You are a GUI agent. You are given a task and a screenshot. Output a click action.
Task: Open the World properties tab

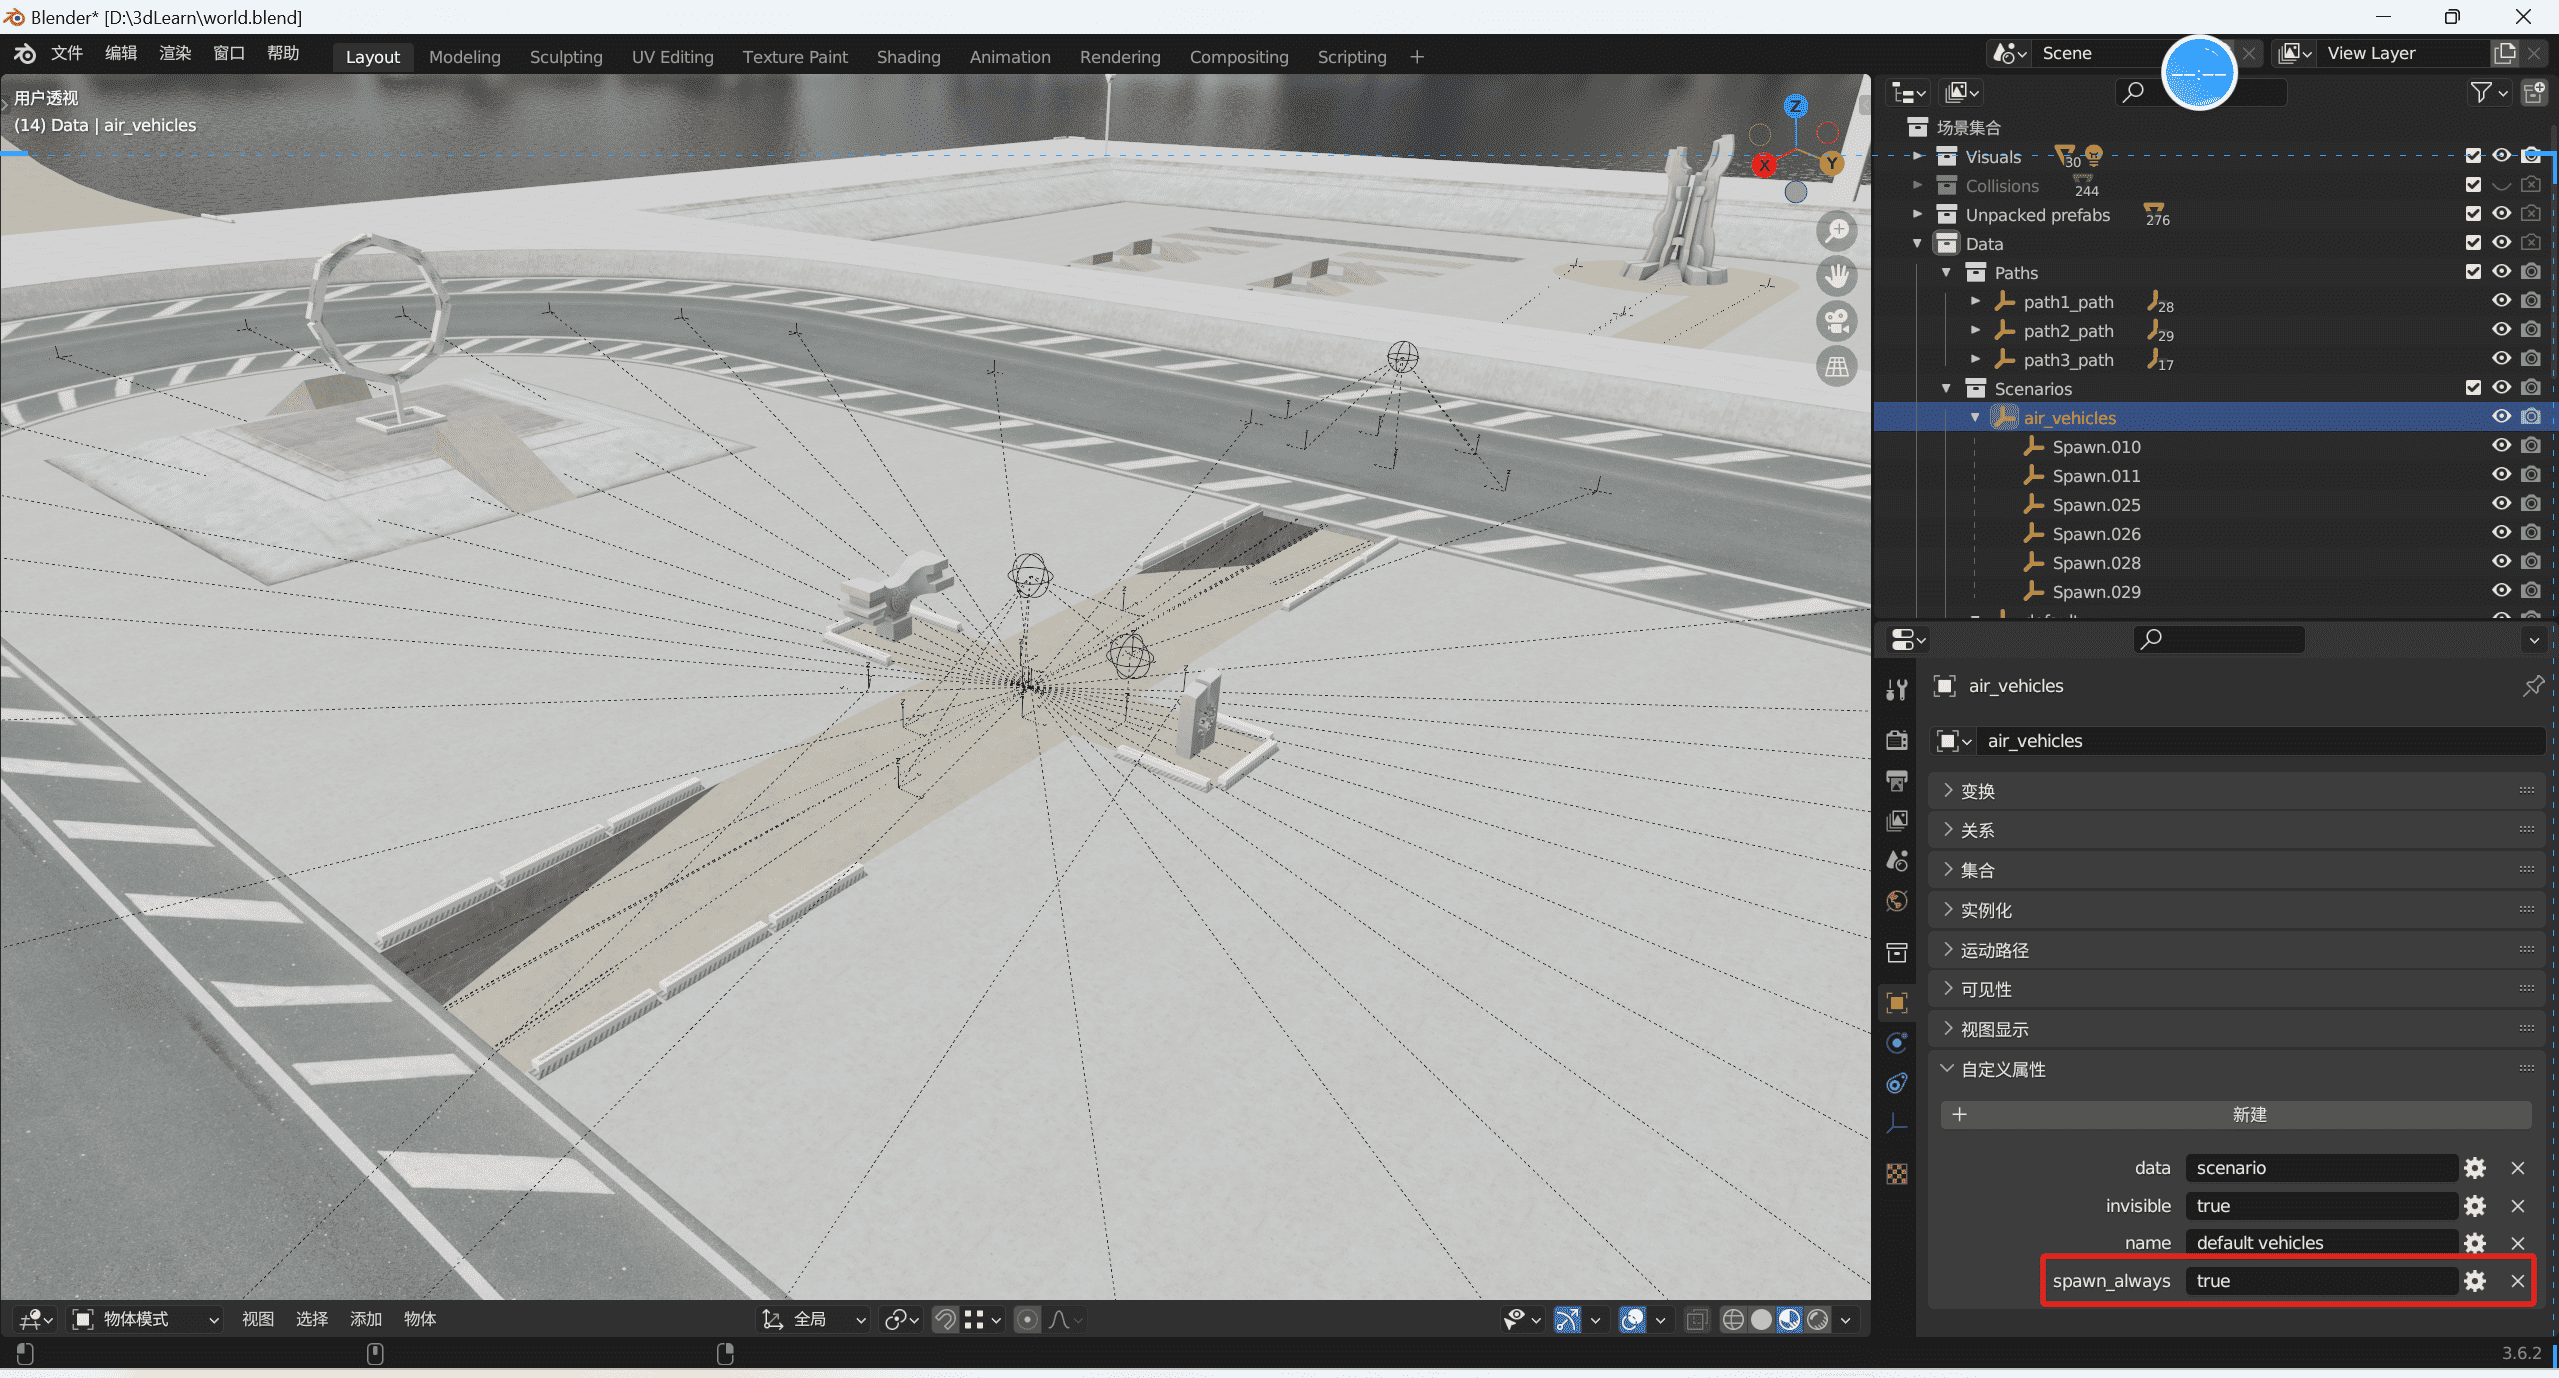[1896, 901]
